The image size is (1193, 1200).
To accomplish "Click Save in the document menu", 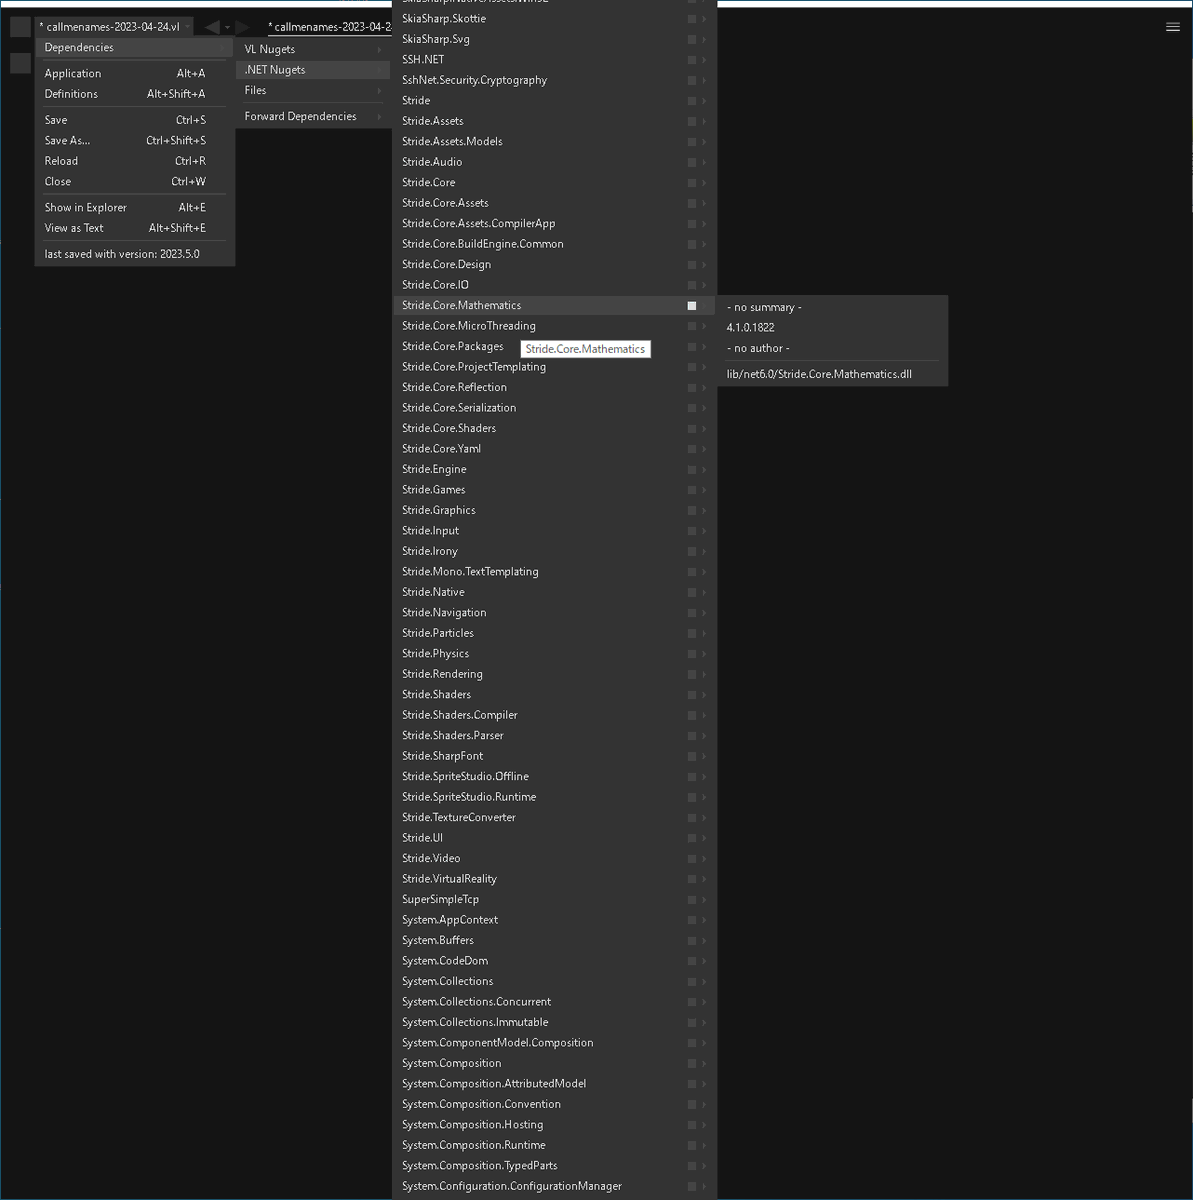I will pyautogui.click(x=135, y=120).
